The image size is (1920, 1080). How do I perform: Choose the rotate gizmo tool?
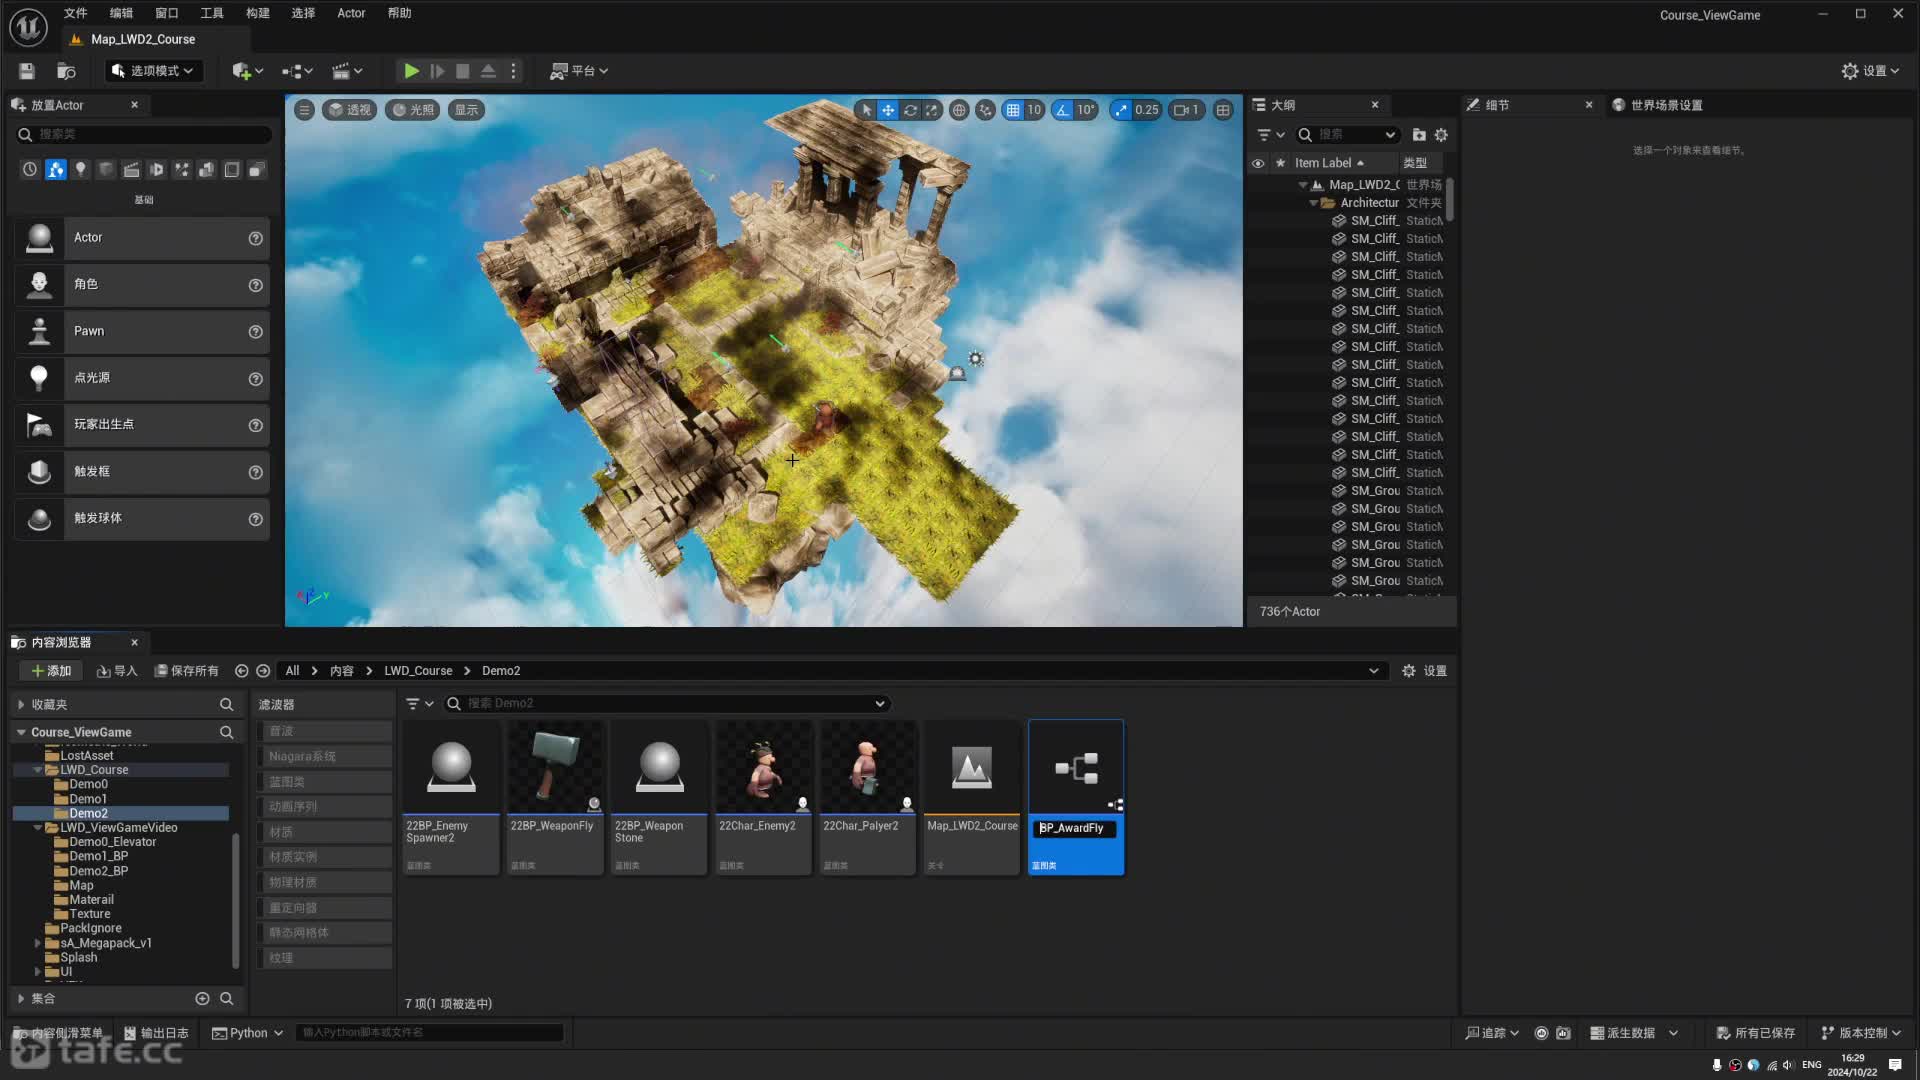point(910,110)
